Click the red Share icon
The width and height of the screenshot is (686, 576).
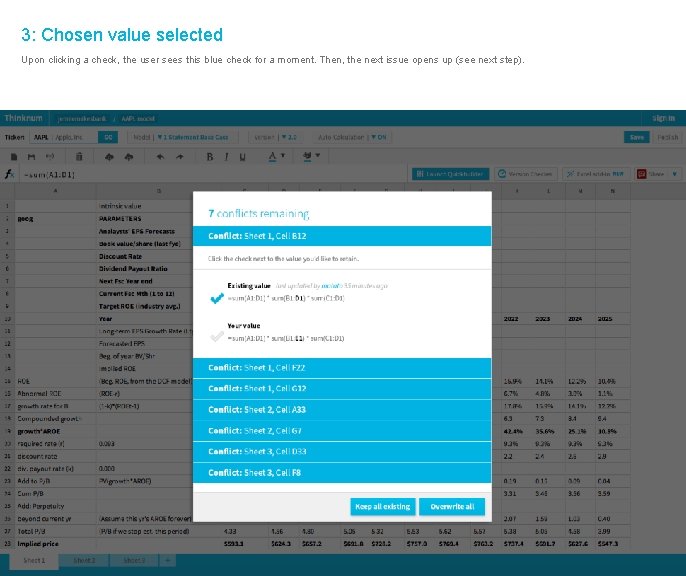(641, 174)
